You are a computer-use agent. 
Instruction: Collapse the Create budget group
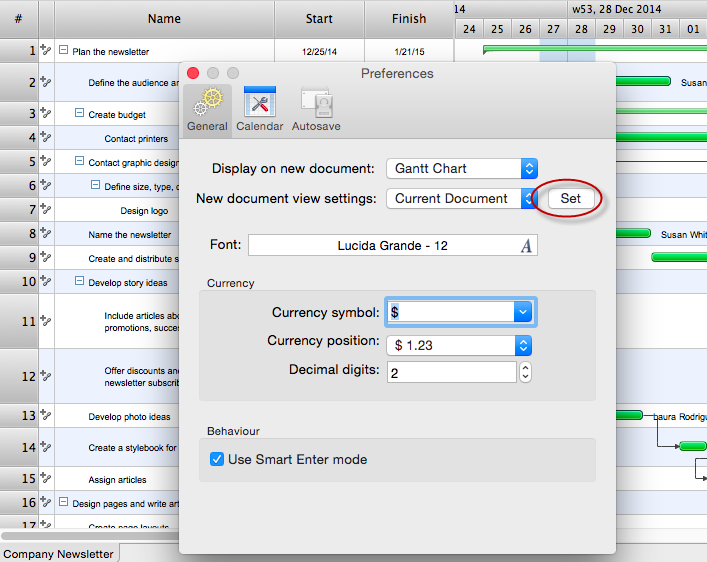coord(79,112)
